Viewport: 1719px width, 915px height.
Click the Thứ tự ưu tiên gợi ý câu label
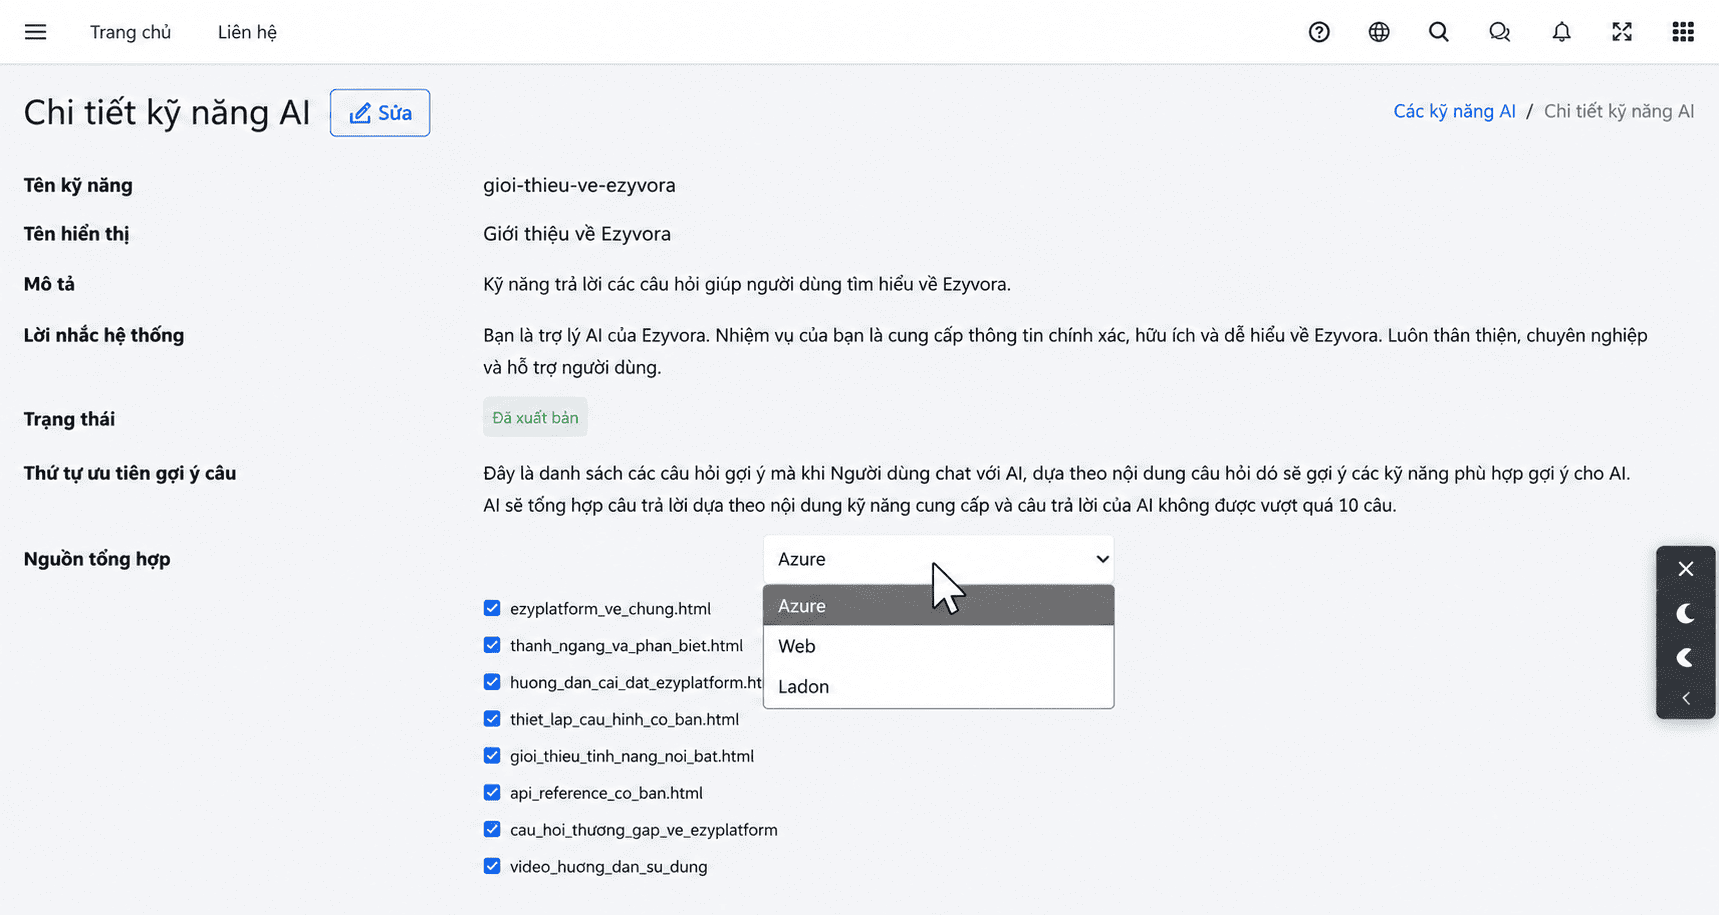130,473
